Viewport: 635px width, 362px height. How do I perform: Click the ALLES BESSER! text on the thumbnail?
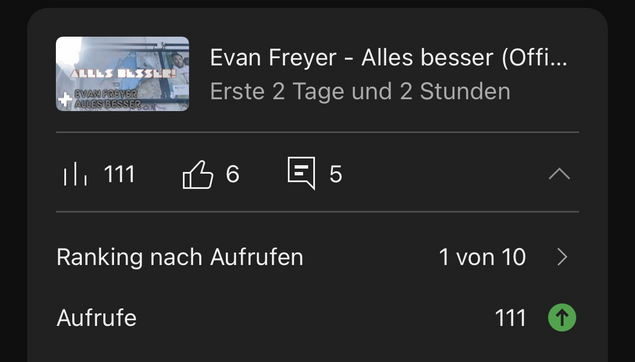124,74
